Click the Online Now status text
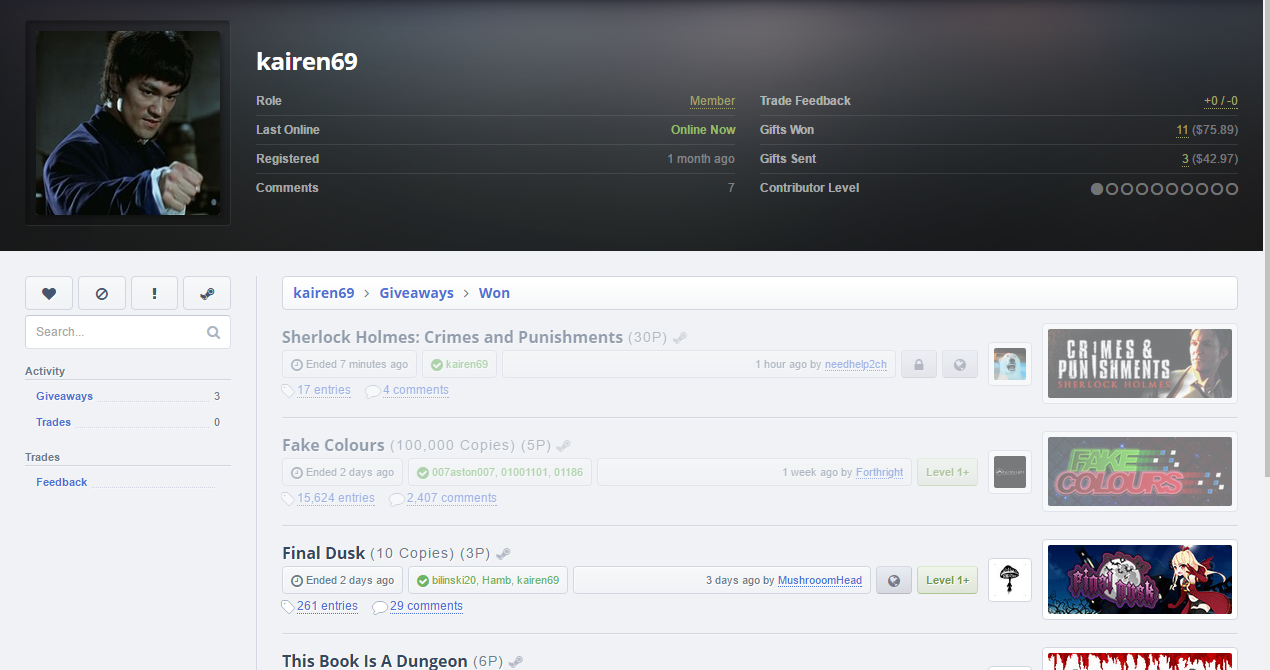Screen dimensions: 1270x670 tap(703, 130)
